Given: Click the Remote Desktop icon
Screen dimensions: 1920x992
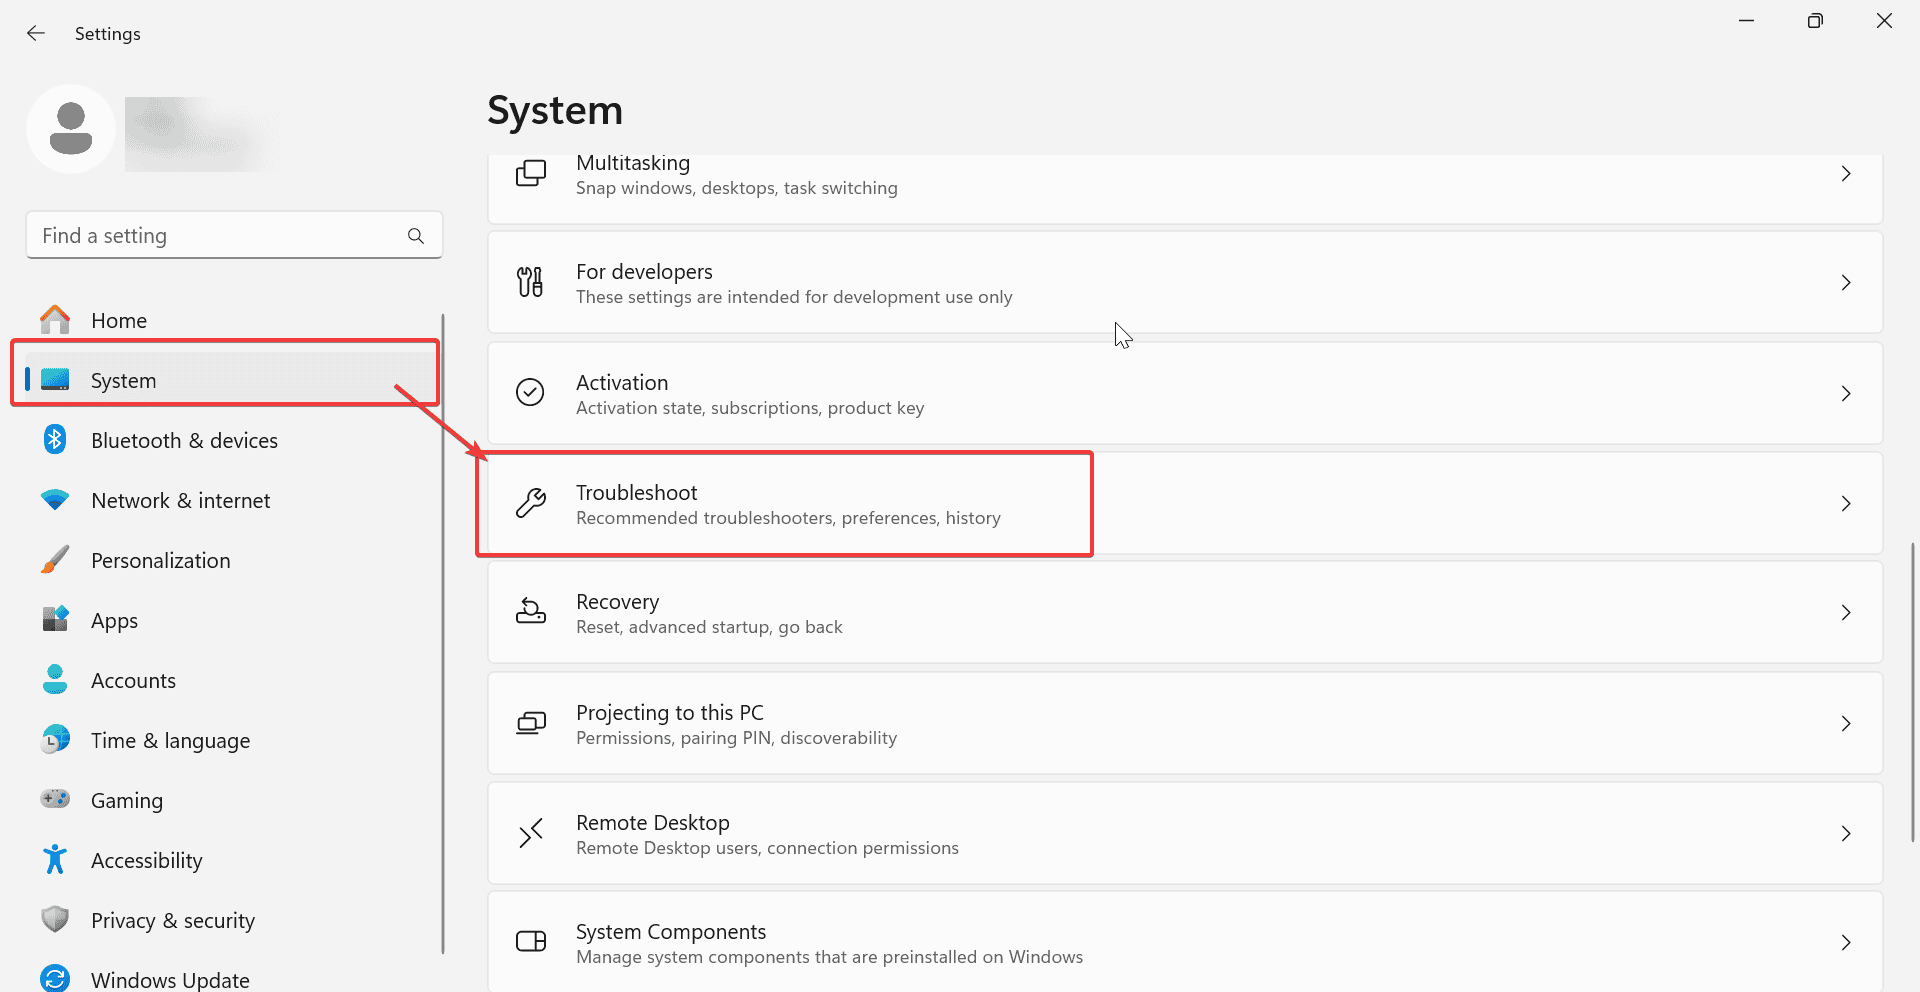Looking at the screenshot, I should (530, 833).
